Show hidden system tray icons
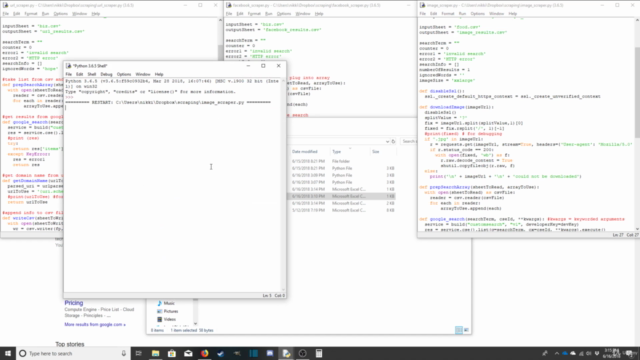This screenshot has width=640, height=360. tap(557, 353)
